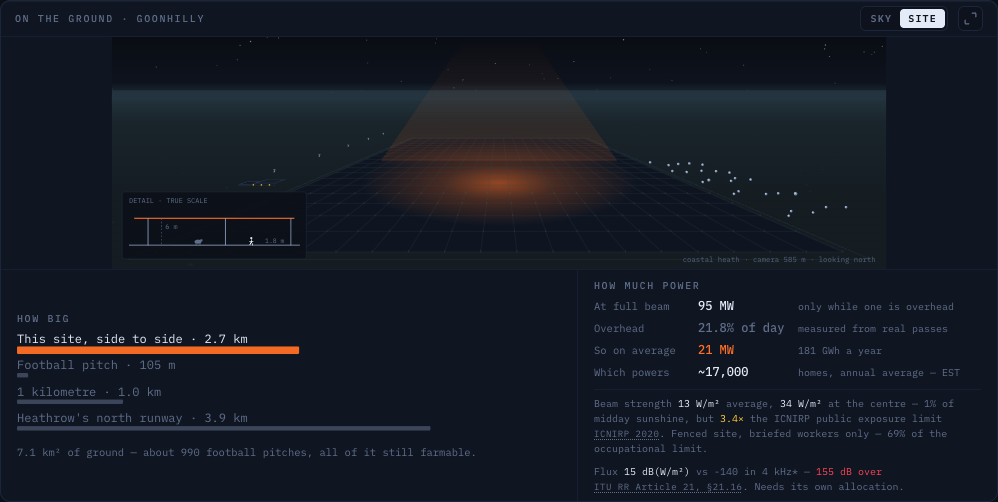This screenshot has width=998, height=502.
Task: Open the ICNIRP 2020 reference link
Action: [x=627, y=434]
